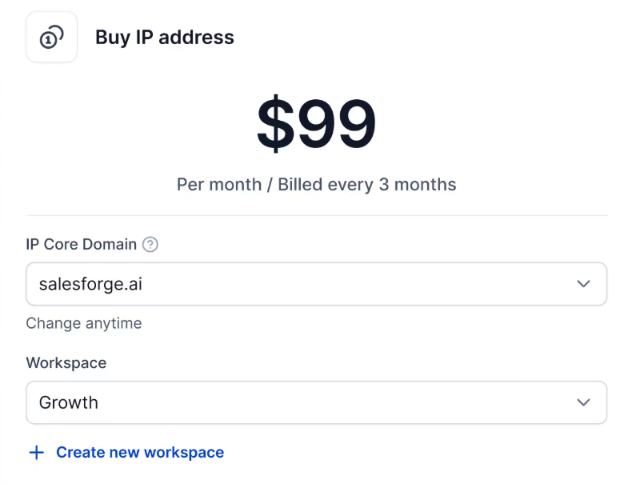Click the 'Buy IP address' heading

165,37
